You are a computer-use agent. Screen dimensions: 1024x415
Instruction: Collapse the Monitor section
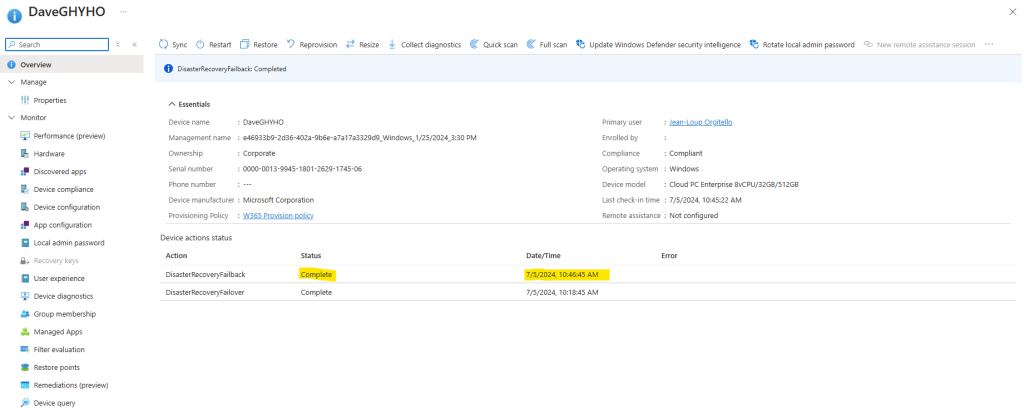12,118
